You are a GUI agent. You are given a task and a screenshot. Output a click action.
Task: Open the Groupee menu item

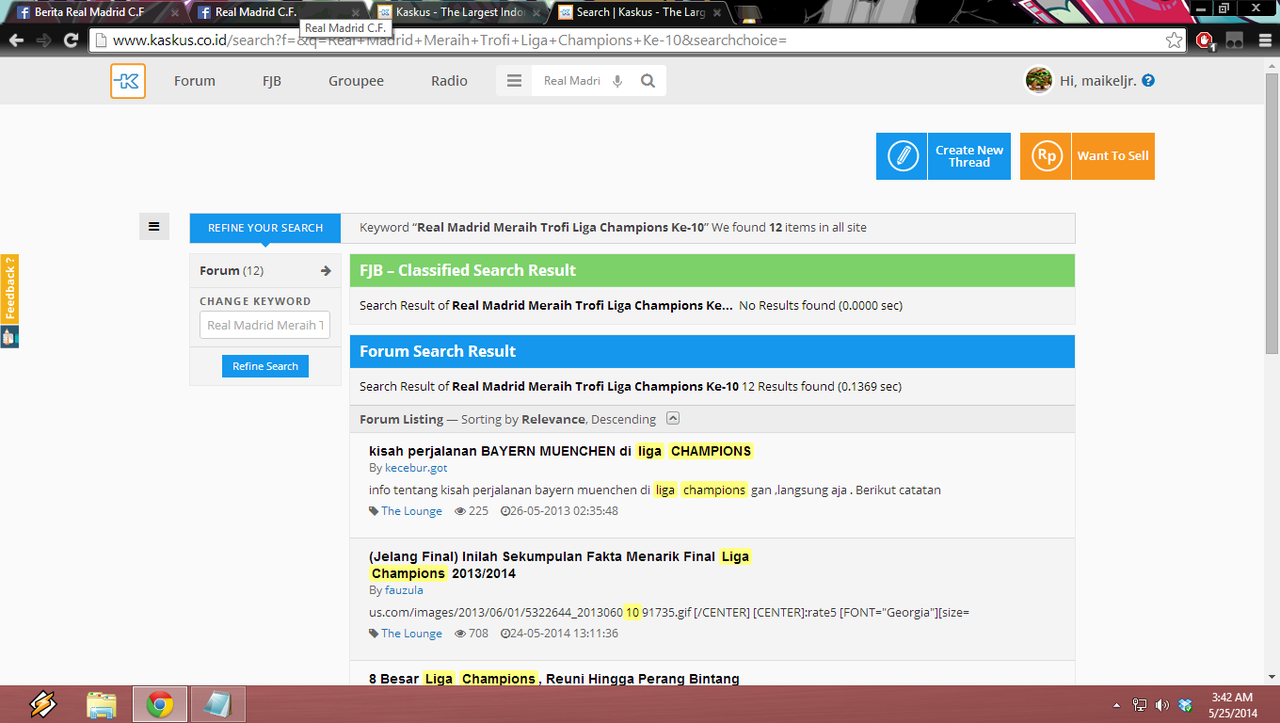pyautogui.click(x=356, y=81)
